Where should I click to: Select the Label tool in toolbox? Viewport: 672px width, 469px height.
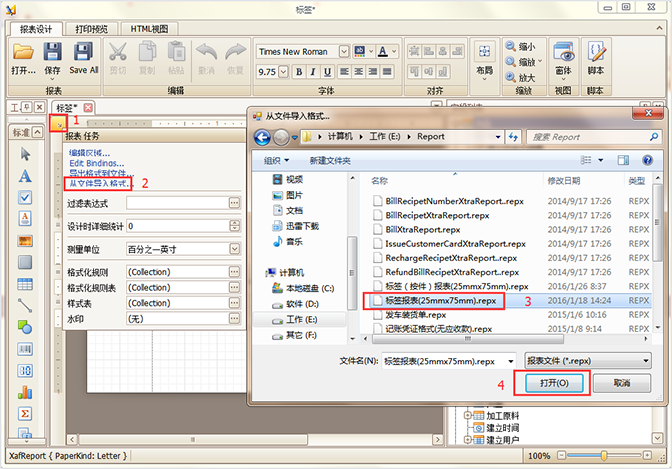[x=25, y=176]
